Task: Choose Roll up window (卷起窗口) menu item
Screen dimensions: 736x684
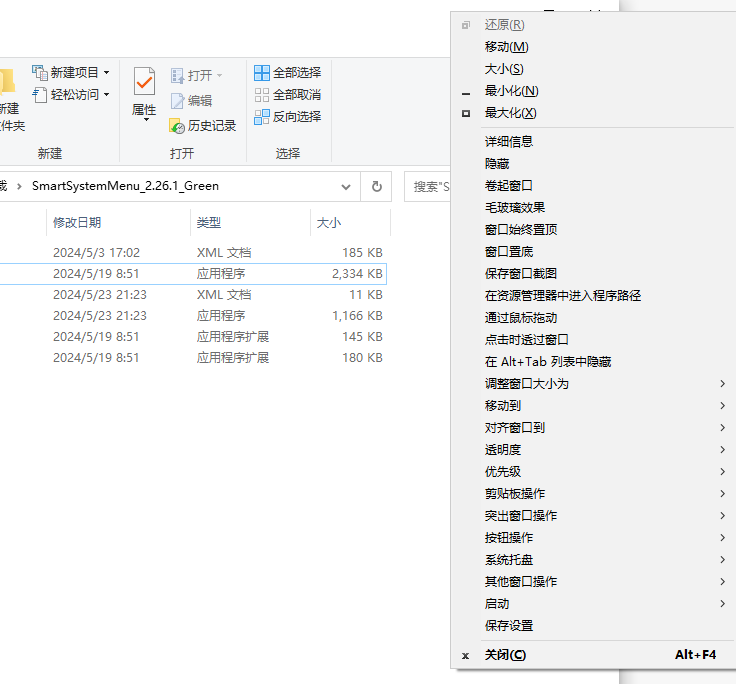Action: point(509,186)
